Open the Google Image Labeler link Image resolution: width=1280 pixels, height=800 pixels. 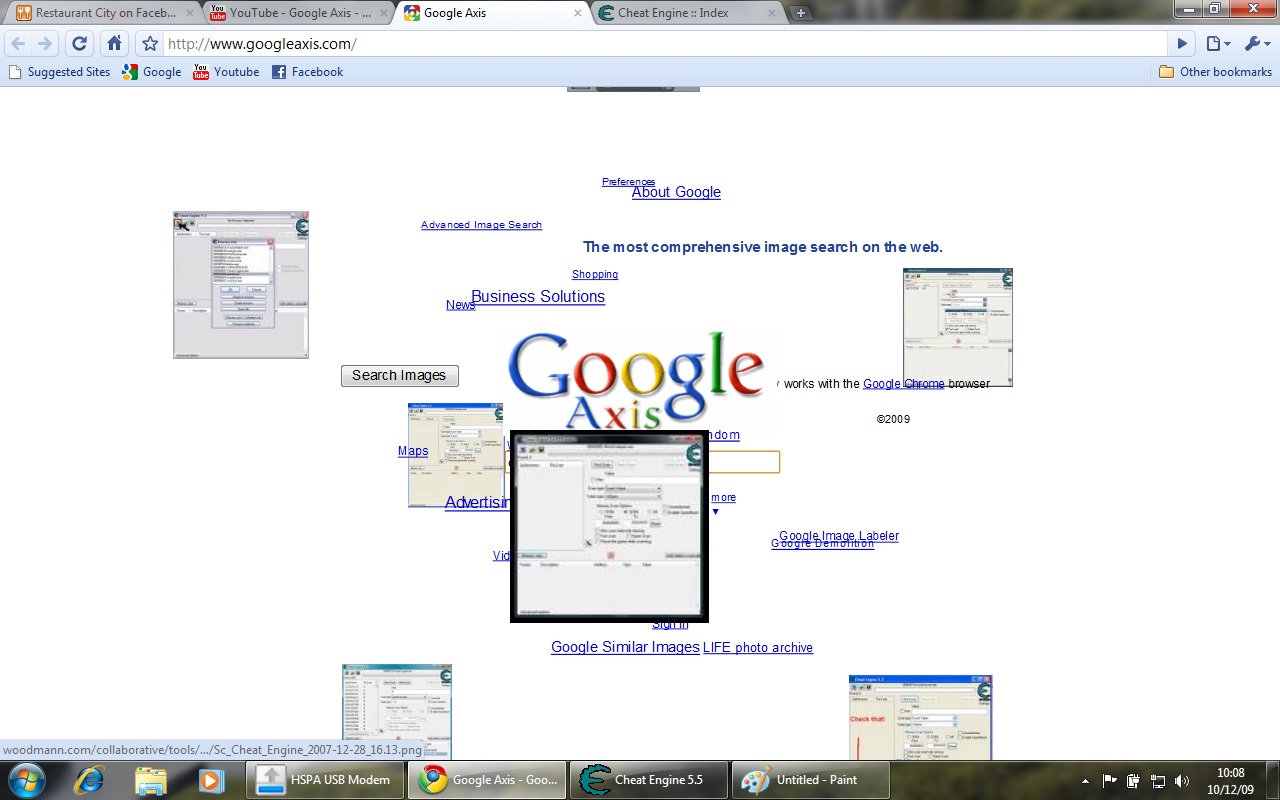click(x=839, y=536)
